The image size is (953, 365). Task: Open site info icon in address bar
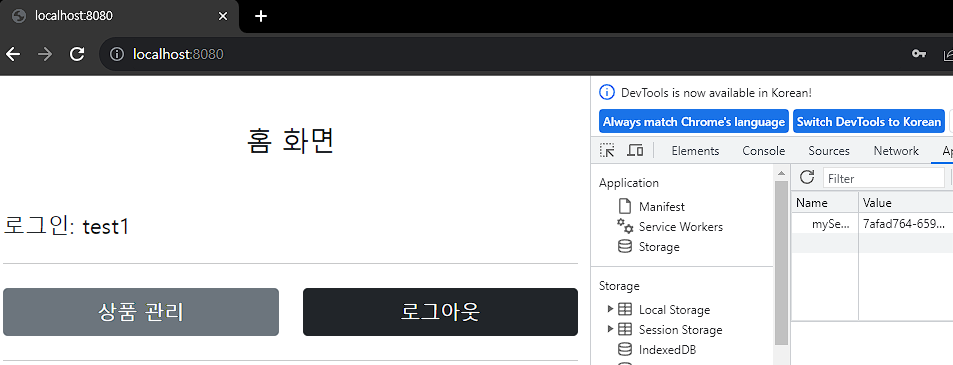(117, 55)
